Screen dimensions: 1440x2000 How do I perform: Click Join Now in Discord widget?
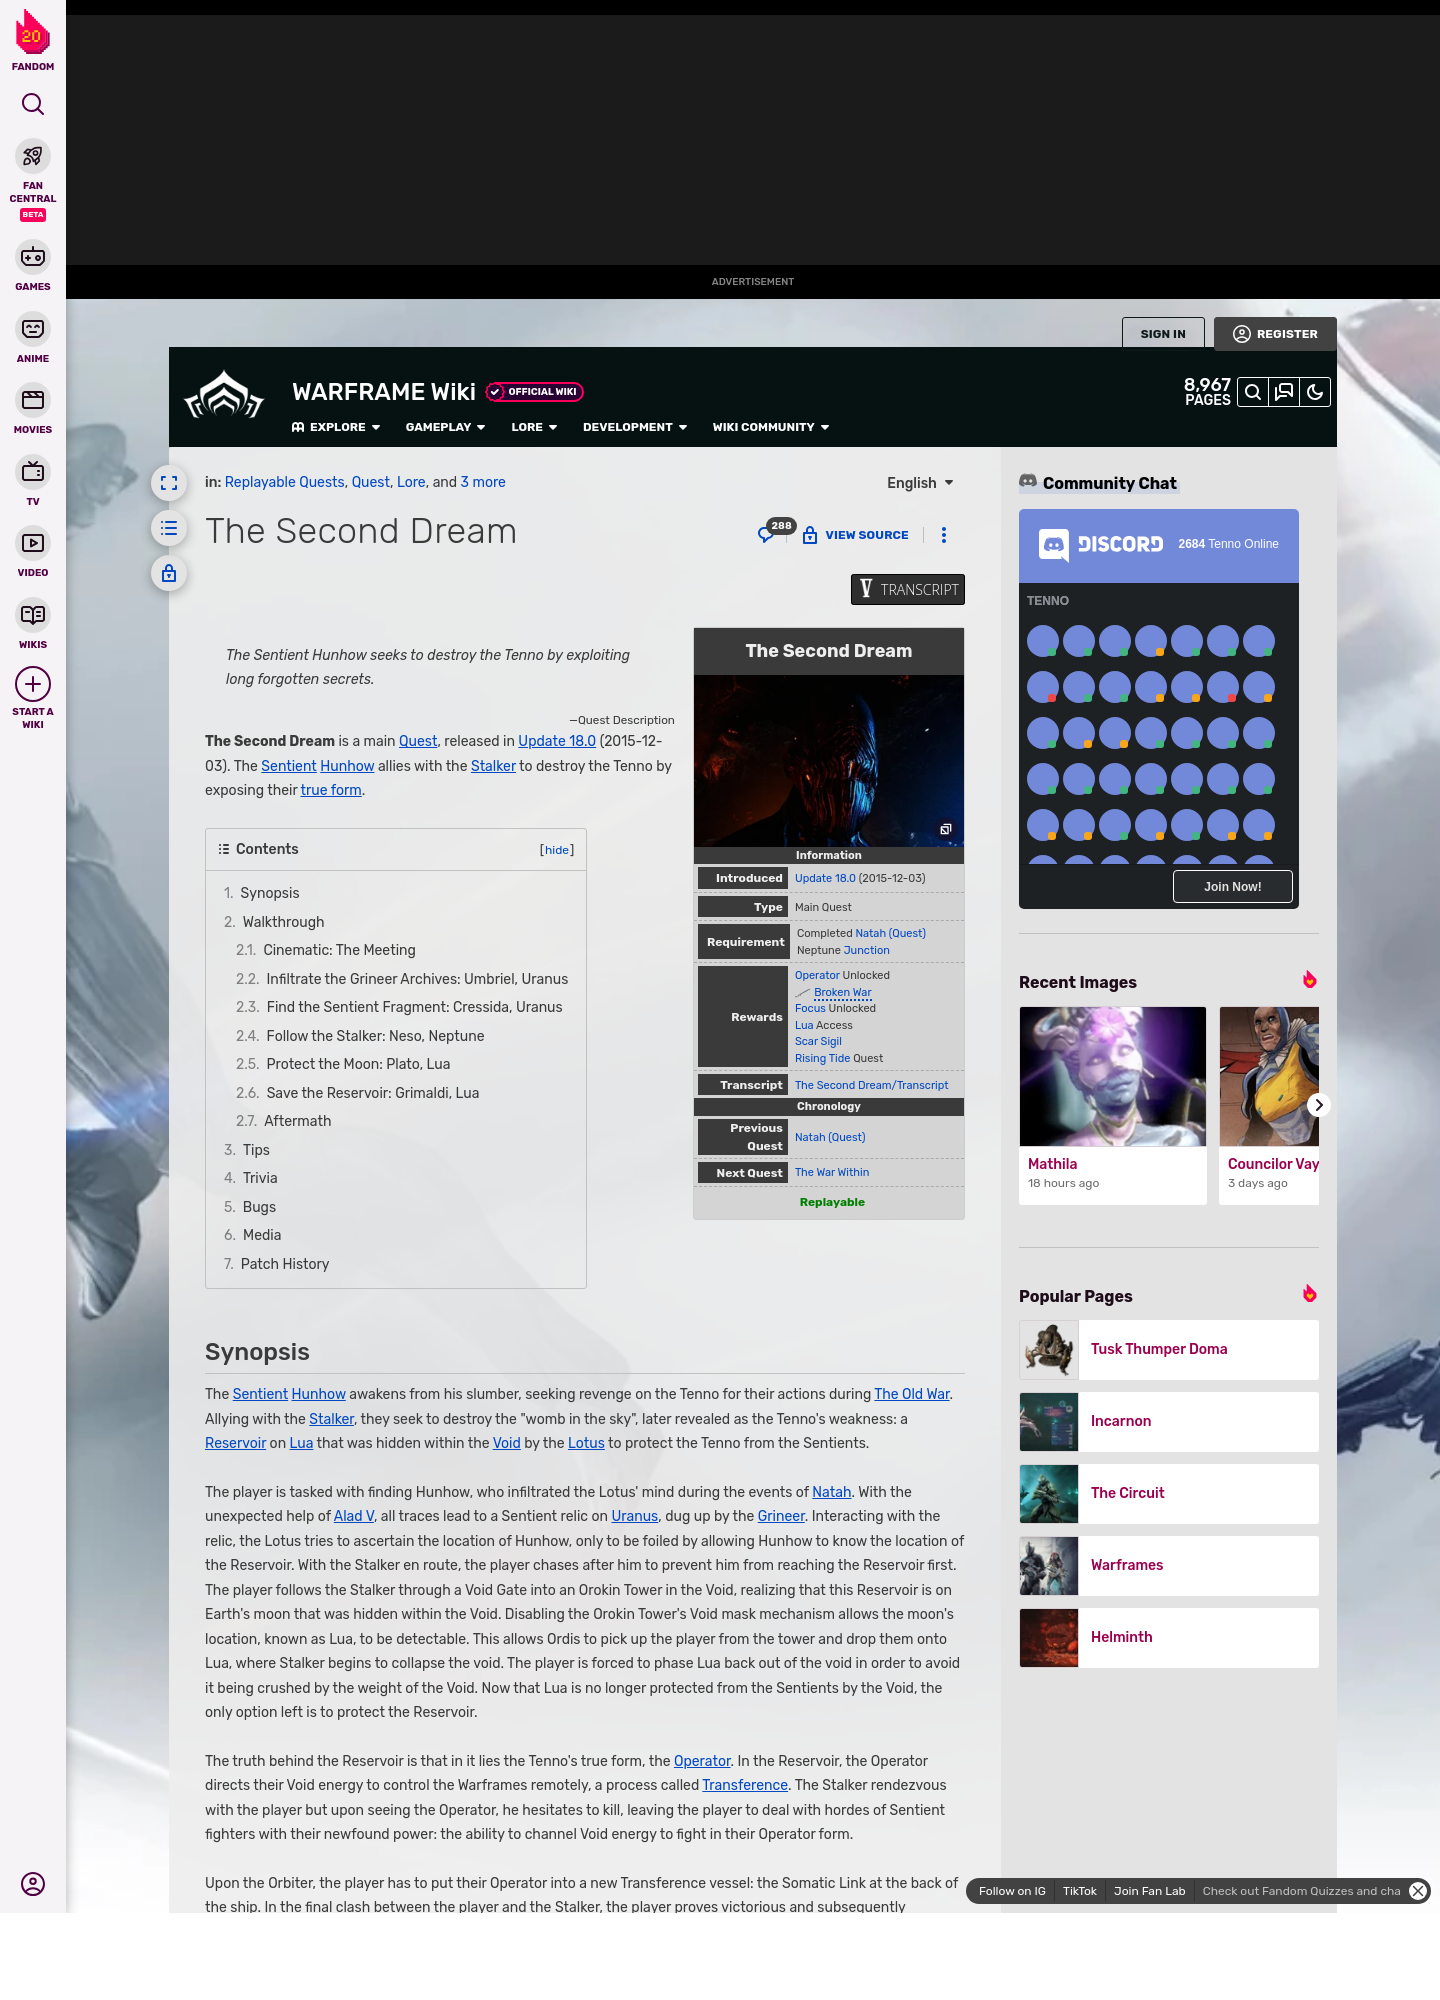1232,887
